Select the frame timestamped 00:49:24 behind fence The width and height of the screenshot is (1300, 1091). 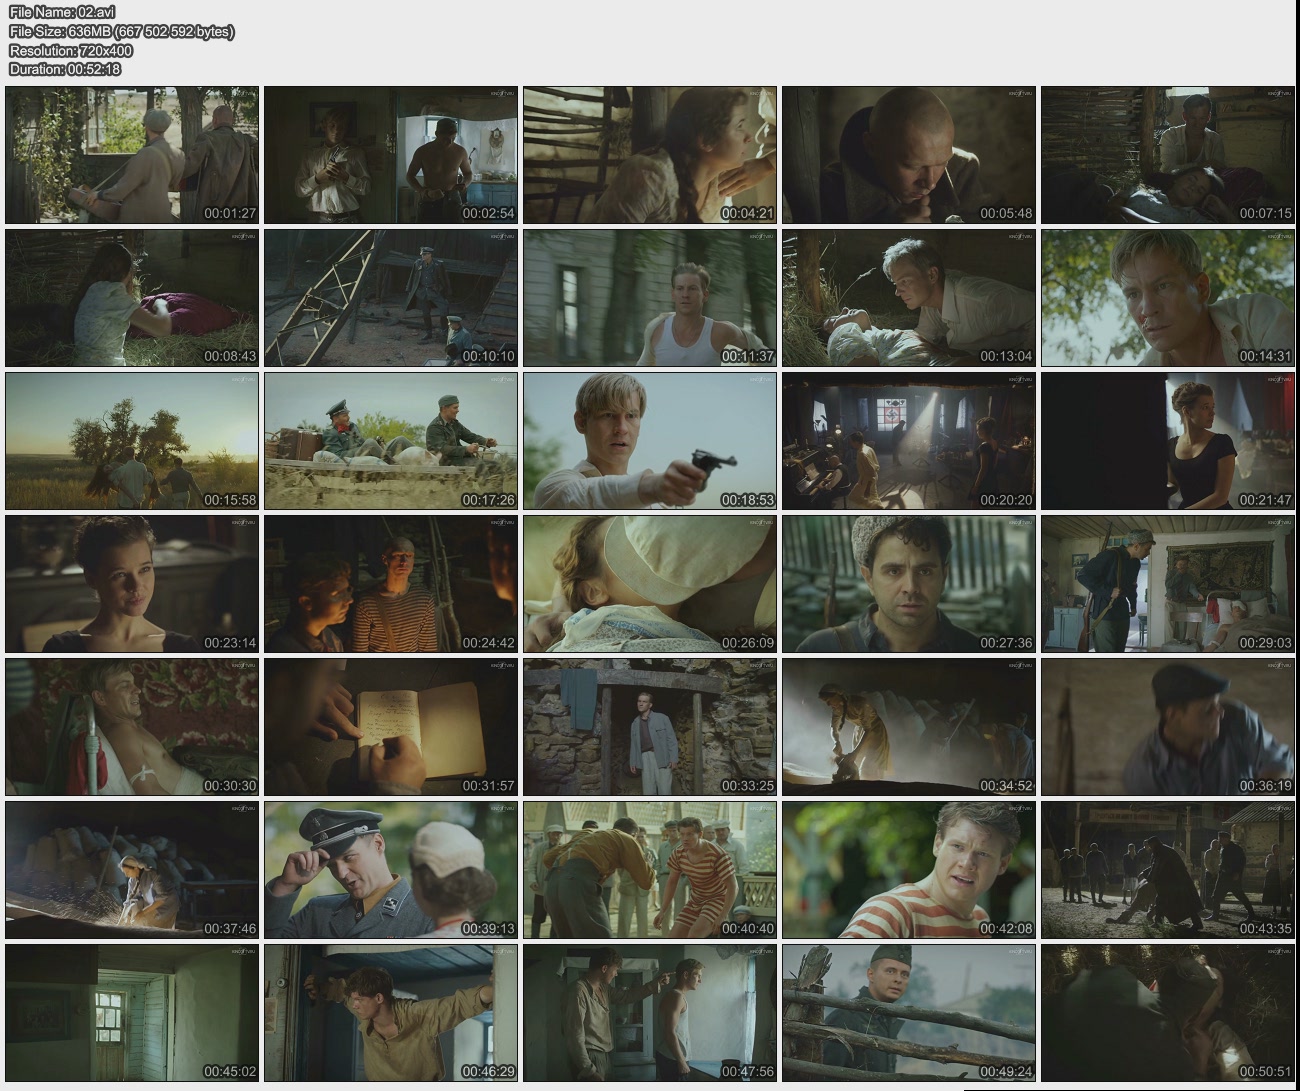pyautogui.click(x=909, y=1013)
